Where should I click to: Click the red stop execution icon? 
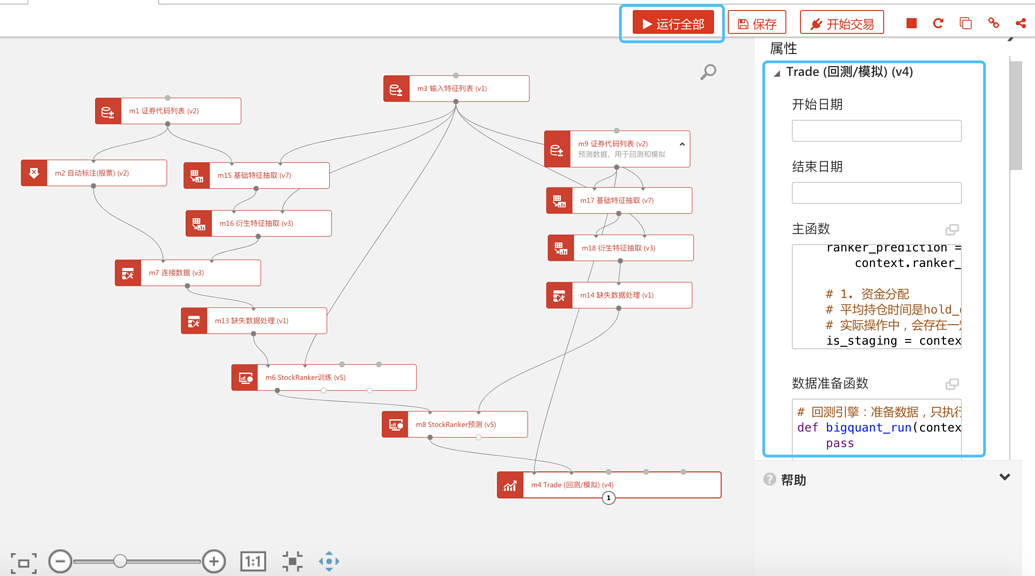pos(911,23)
